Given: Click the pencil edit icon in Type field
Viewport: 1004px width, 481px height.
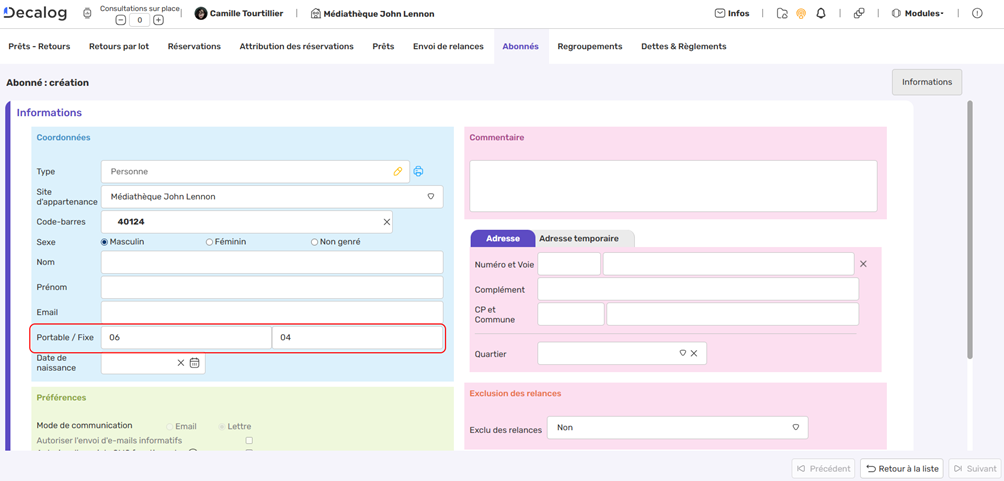Looking at the screenshot, I should click(398, 172).
